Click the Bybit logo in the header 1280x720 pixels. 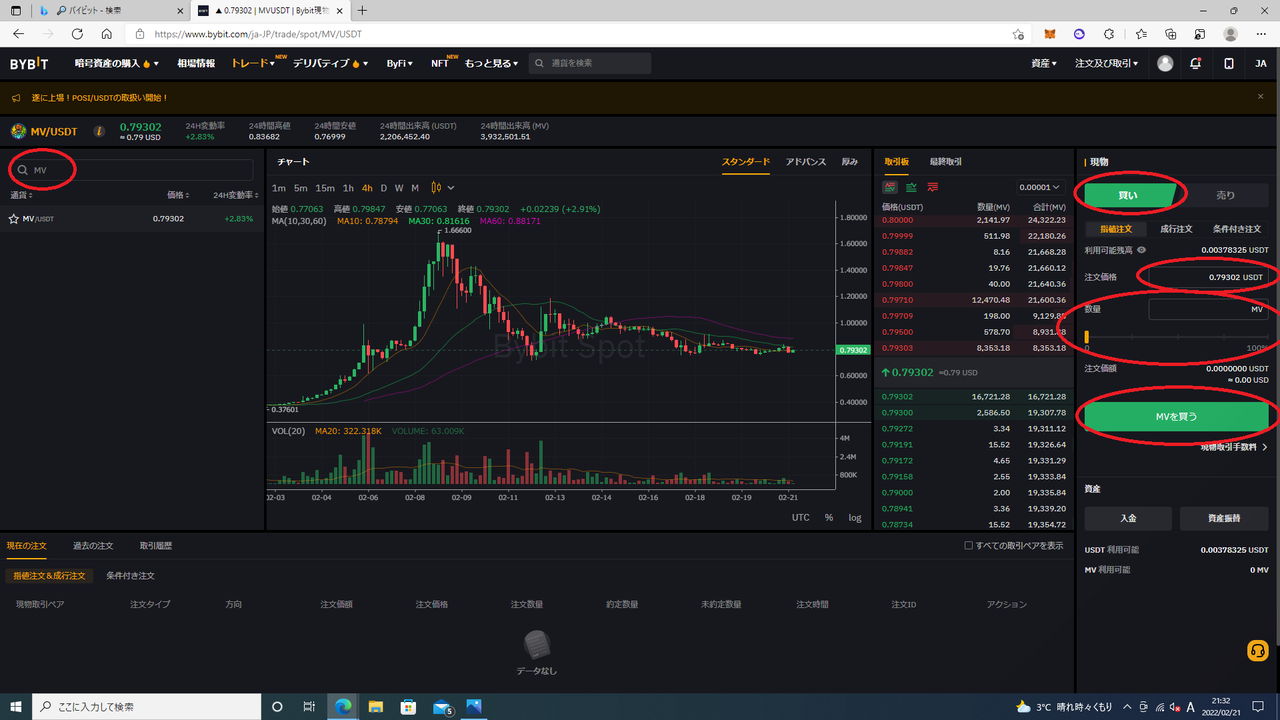29,63
